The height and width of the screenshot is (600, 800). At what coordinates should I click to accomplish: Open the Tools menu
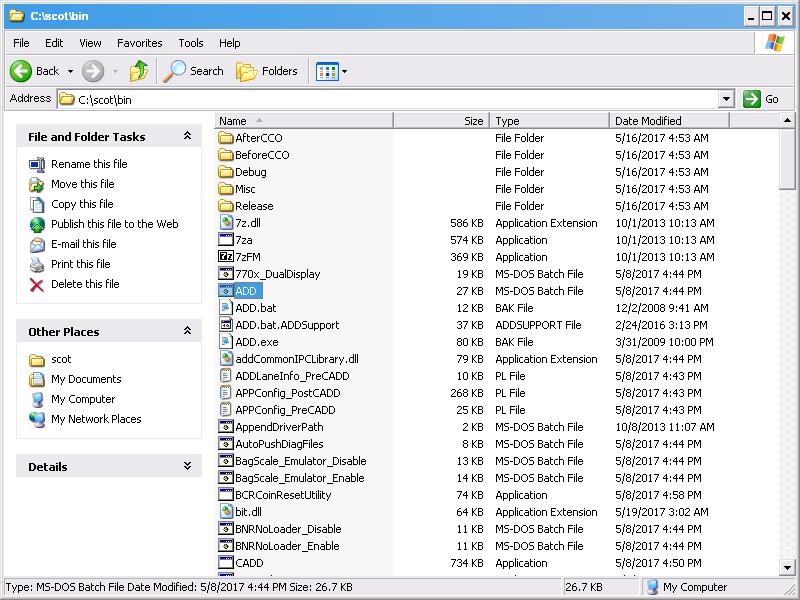click(191, 43)
